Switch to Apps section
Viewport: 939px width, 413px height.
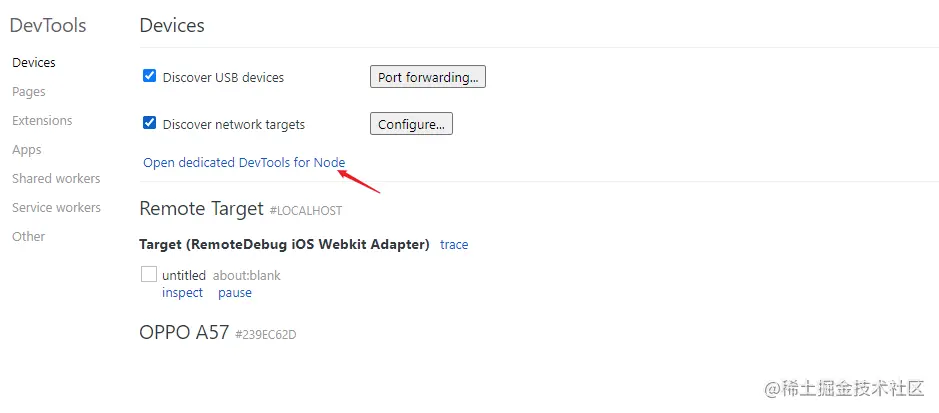point(27,149)
